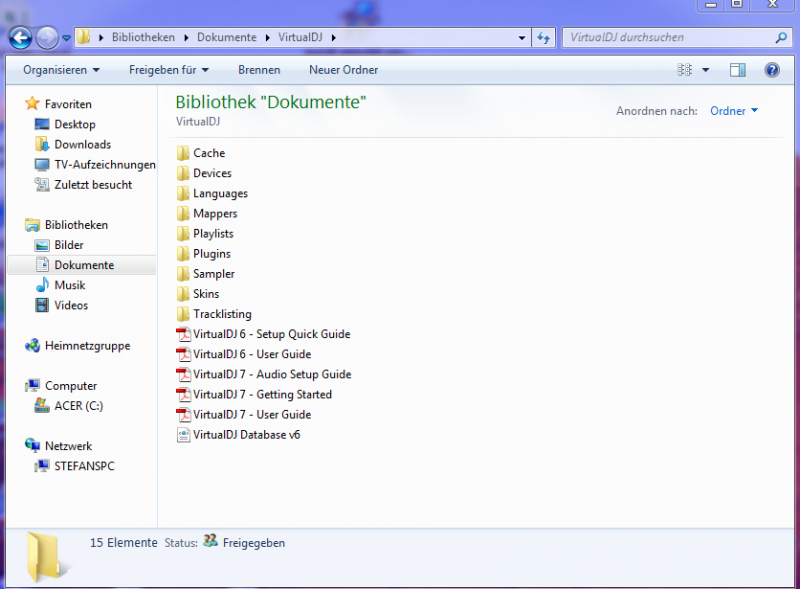Select the Dokumente library in the sidebar
This screenshot has width=800, height=589.
84,265
